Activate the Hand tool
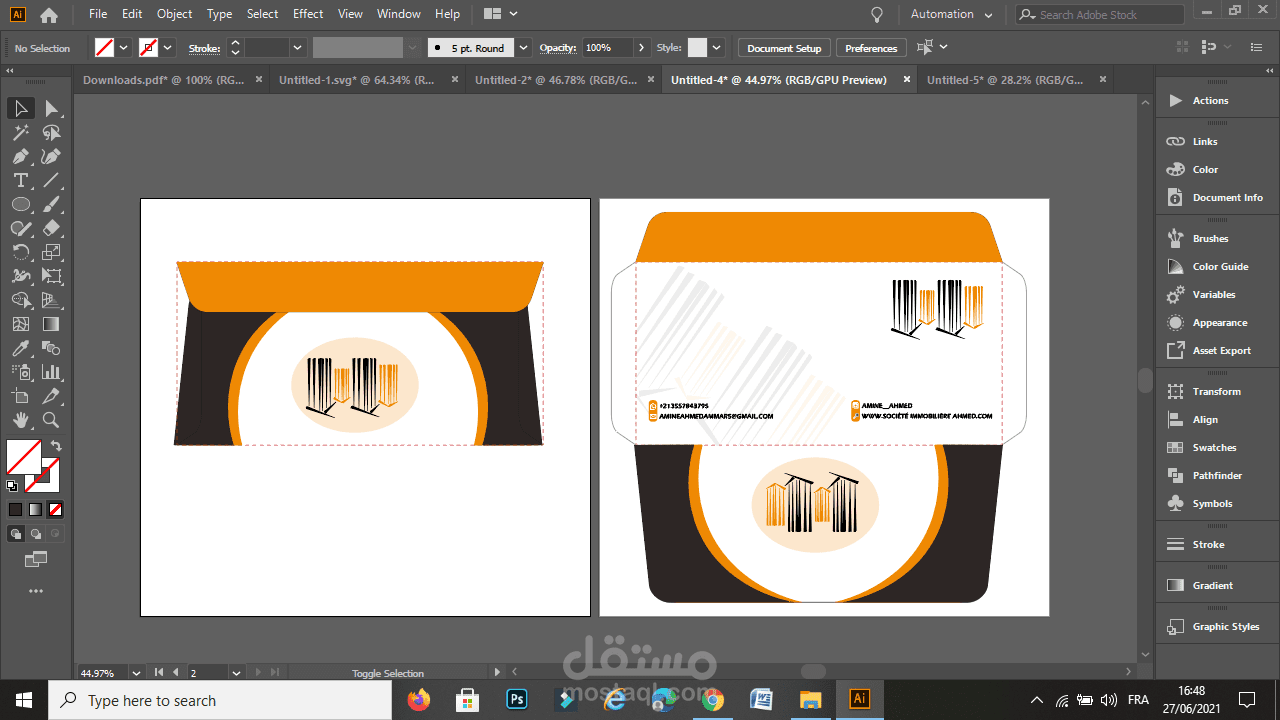This screenshot has height=720, width=1280. tap(20, 420)
